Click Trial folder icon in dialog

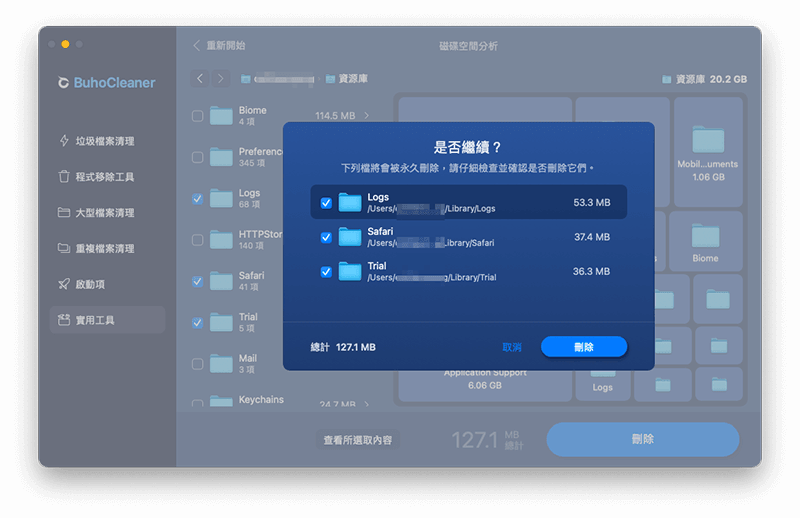[350, 271]
